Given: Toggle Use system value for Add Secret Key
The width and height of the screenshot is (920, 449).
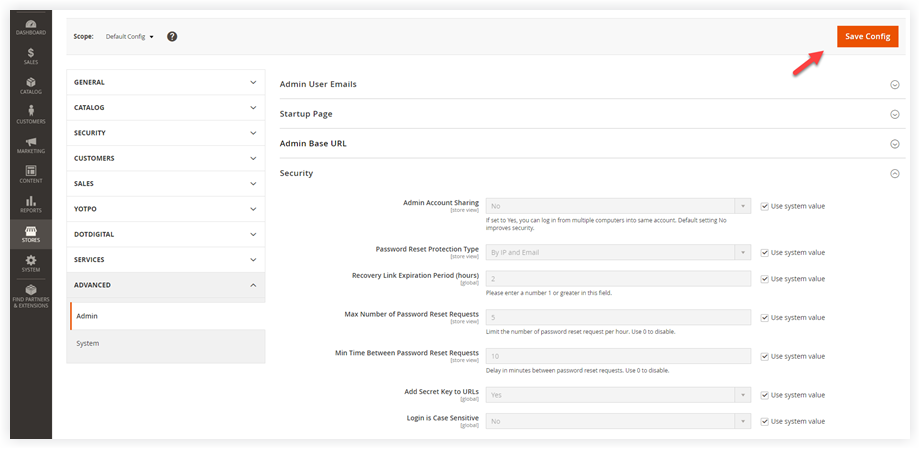Looking at the screenshot, I should (x=764, y=395).
